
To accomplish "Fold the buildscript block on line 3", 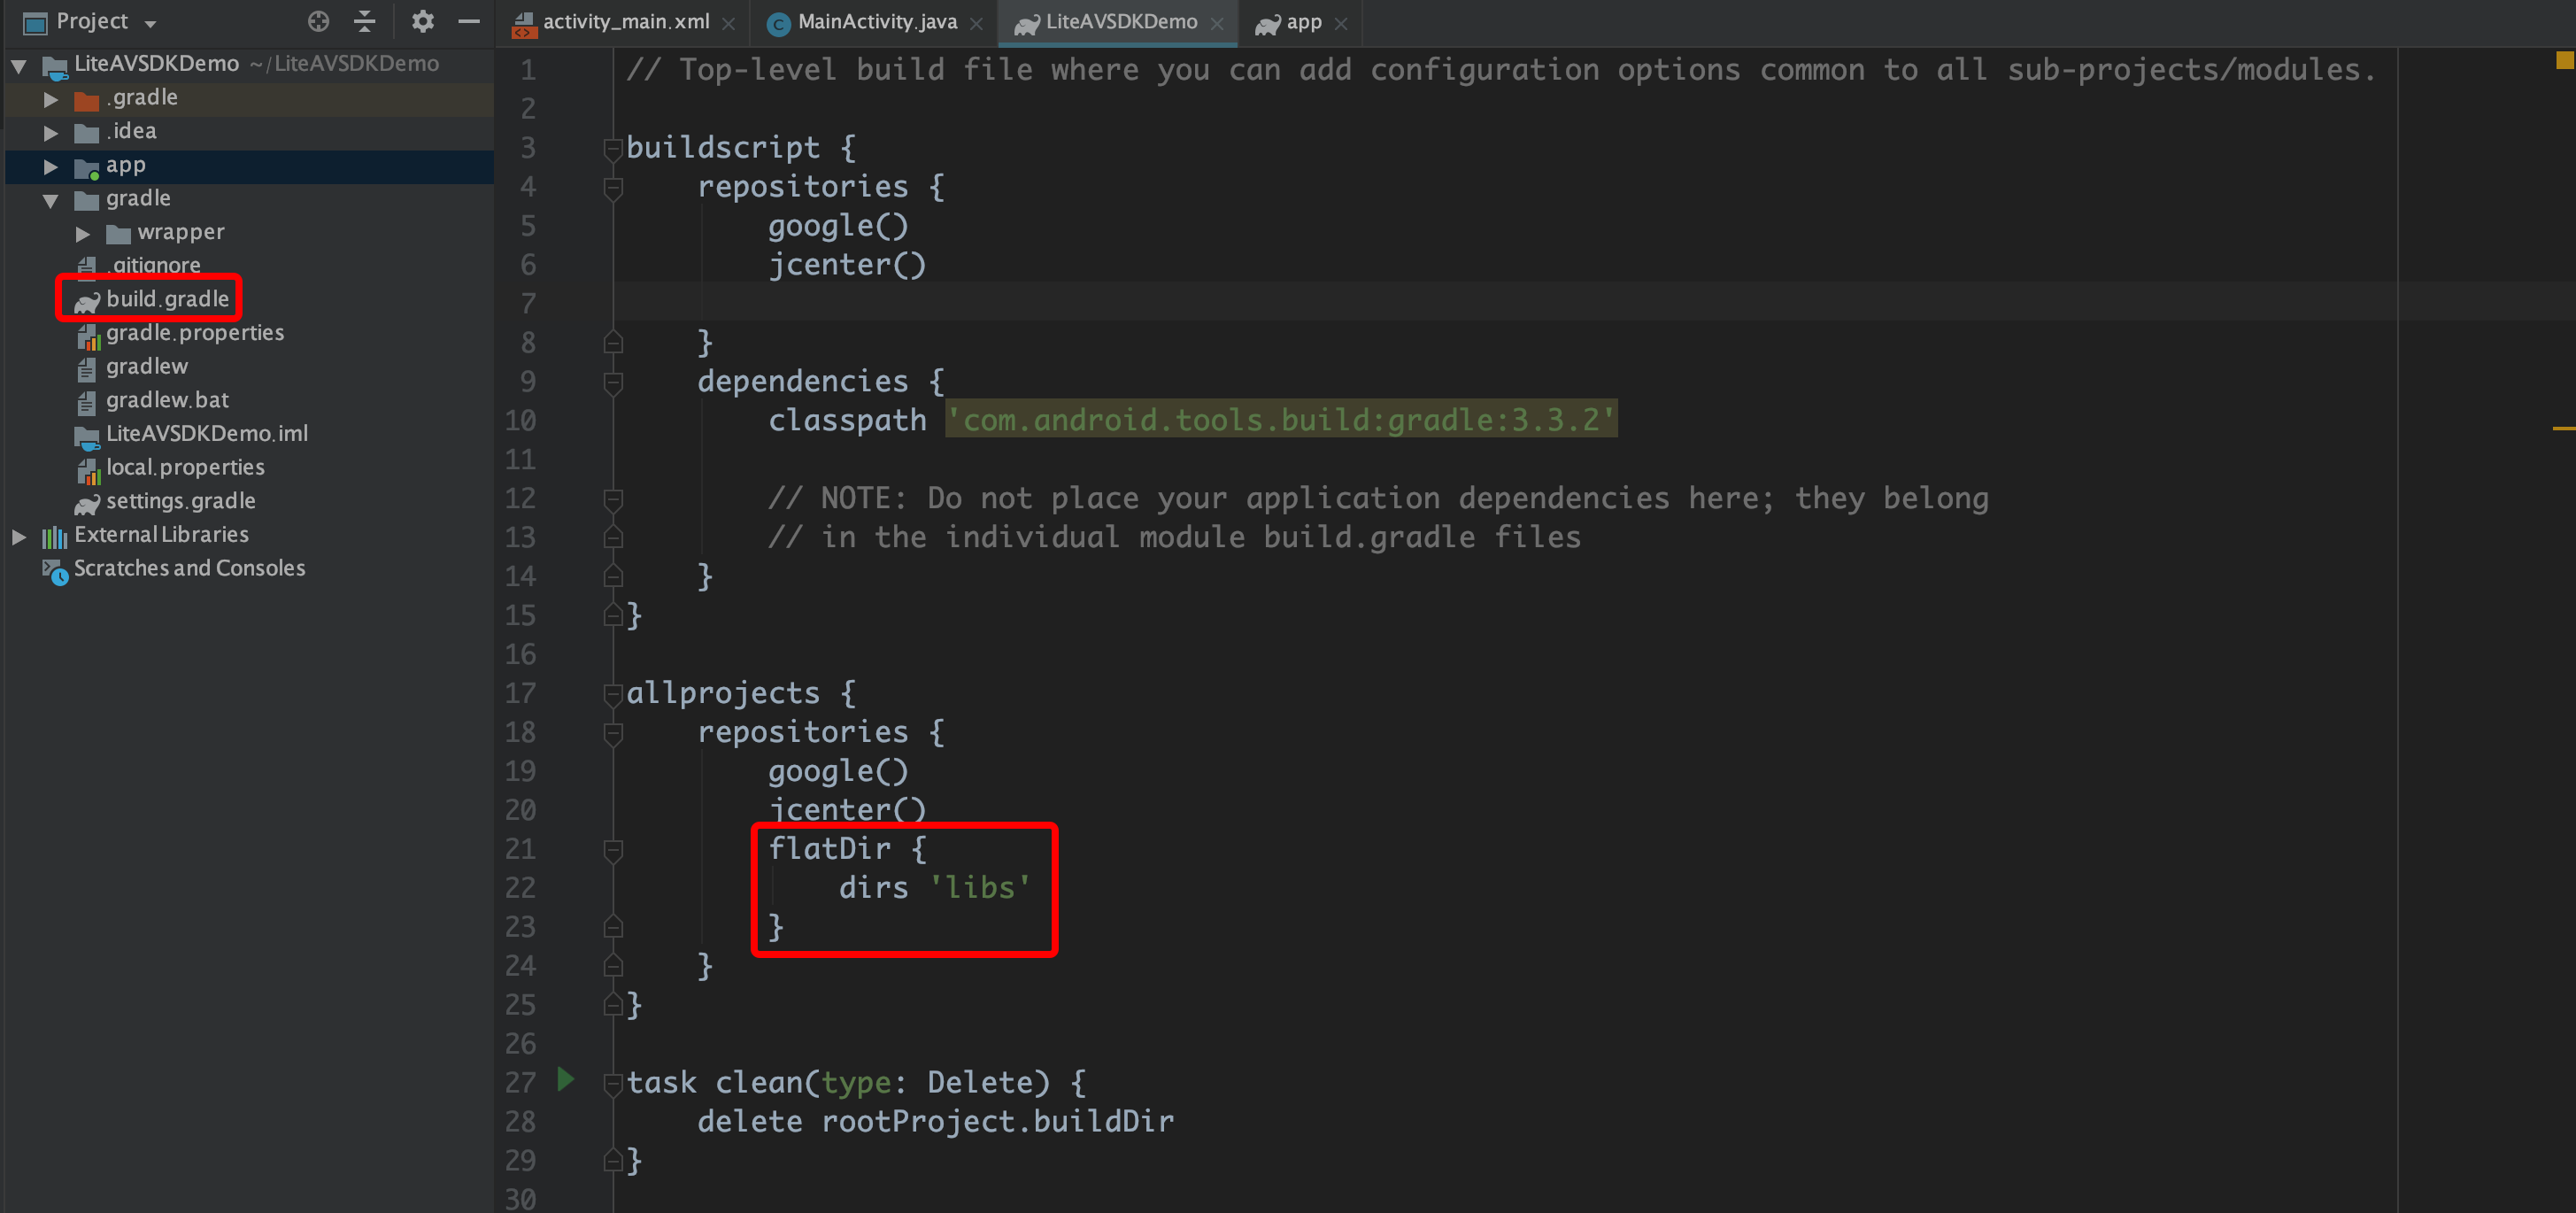I will click(613, 149).
